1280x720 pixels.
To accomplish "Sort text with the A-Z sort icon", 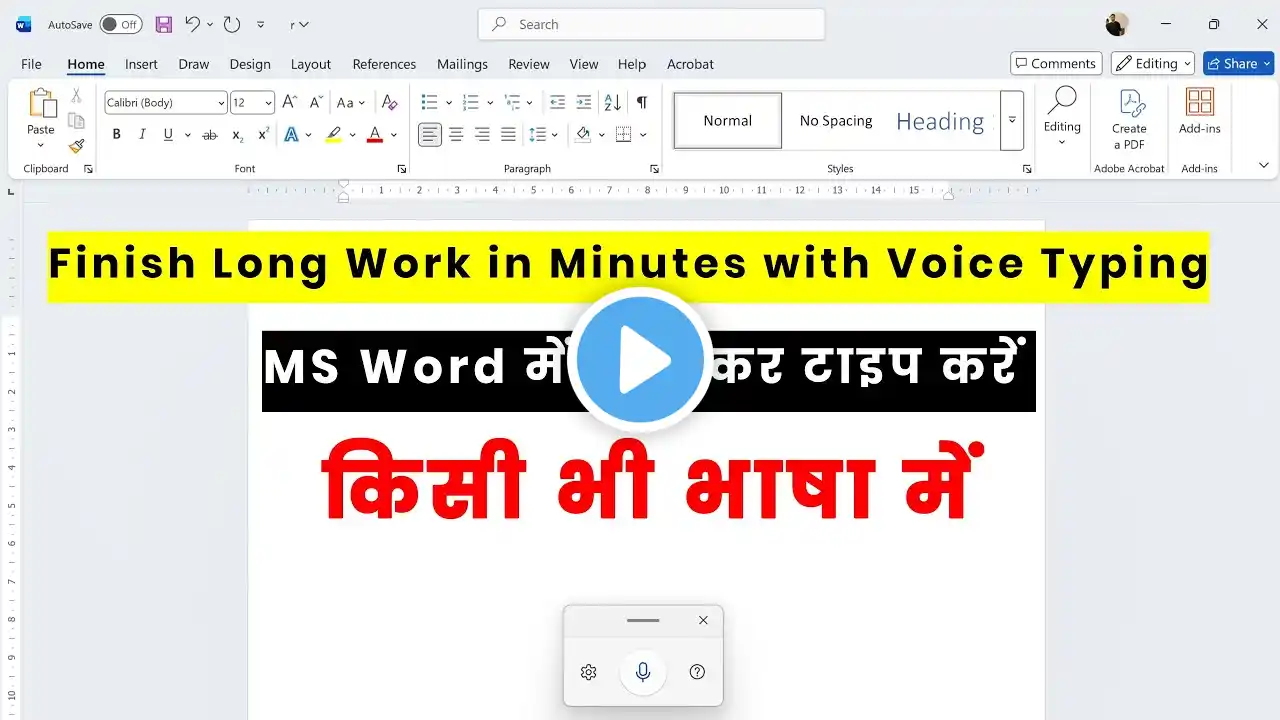I will (x=613, y=102).
